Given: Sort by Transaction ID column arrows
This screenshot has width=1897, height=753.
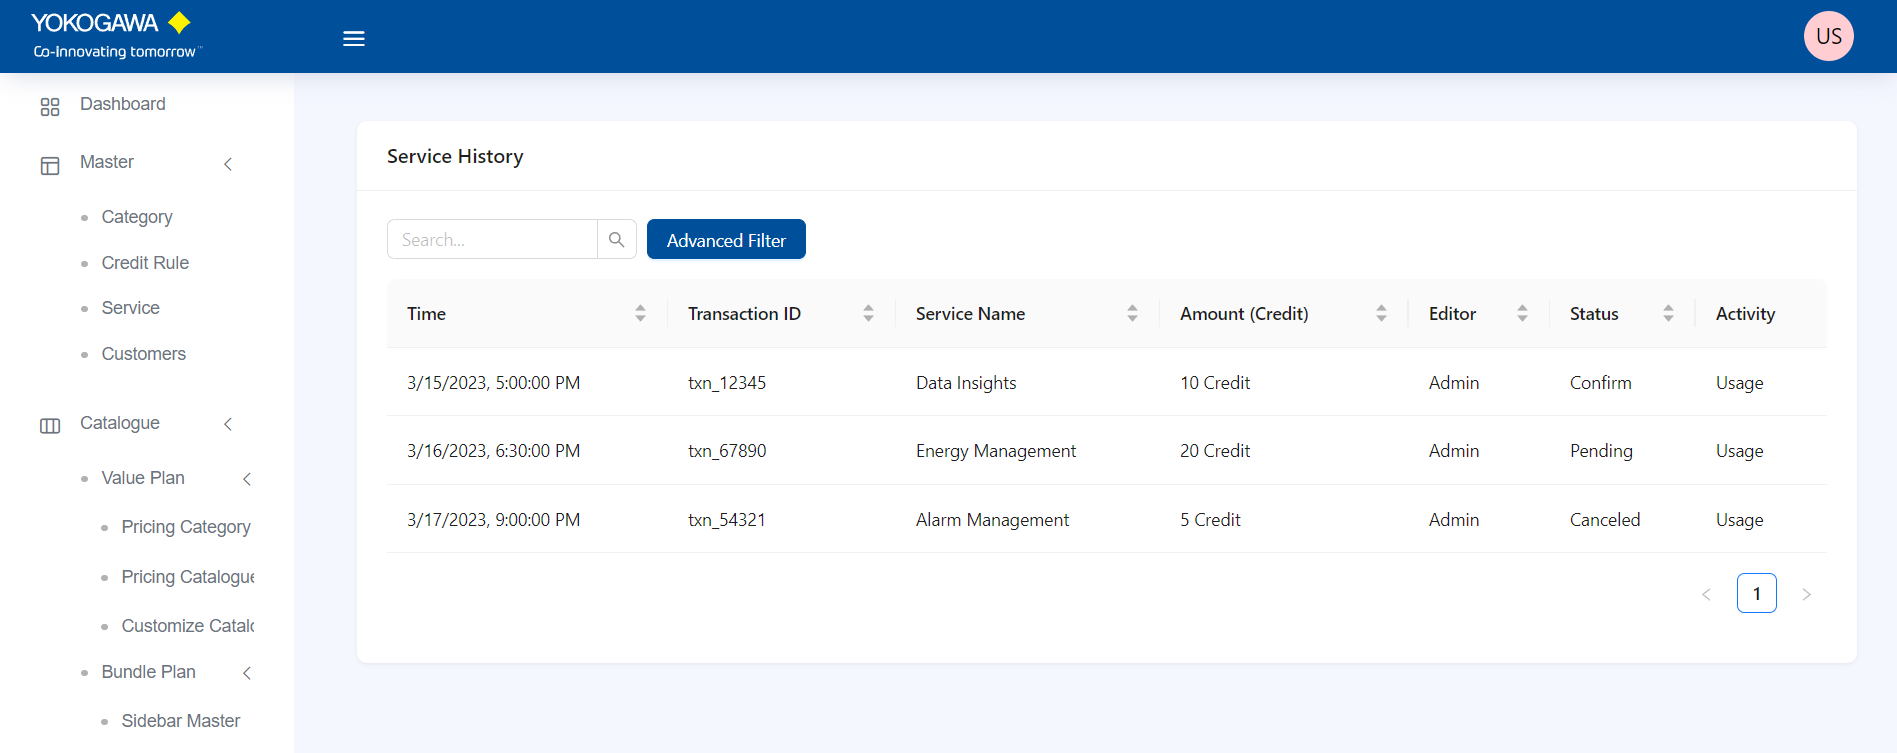Looking at the screenshot, I should point(868,314).
